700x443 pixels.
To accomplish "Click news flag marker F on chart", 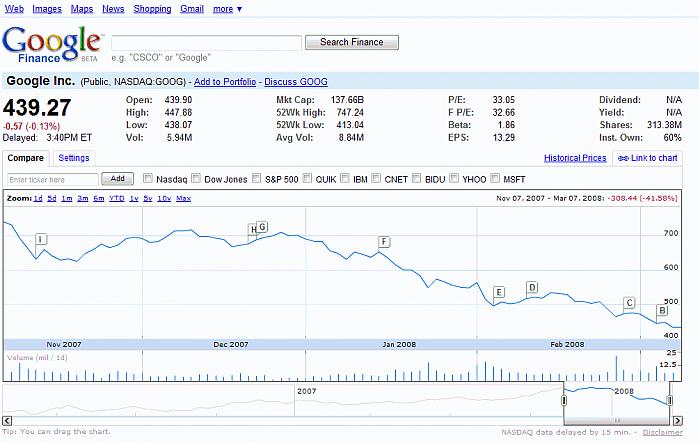I will [x=384, y=242].
